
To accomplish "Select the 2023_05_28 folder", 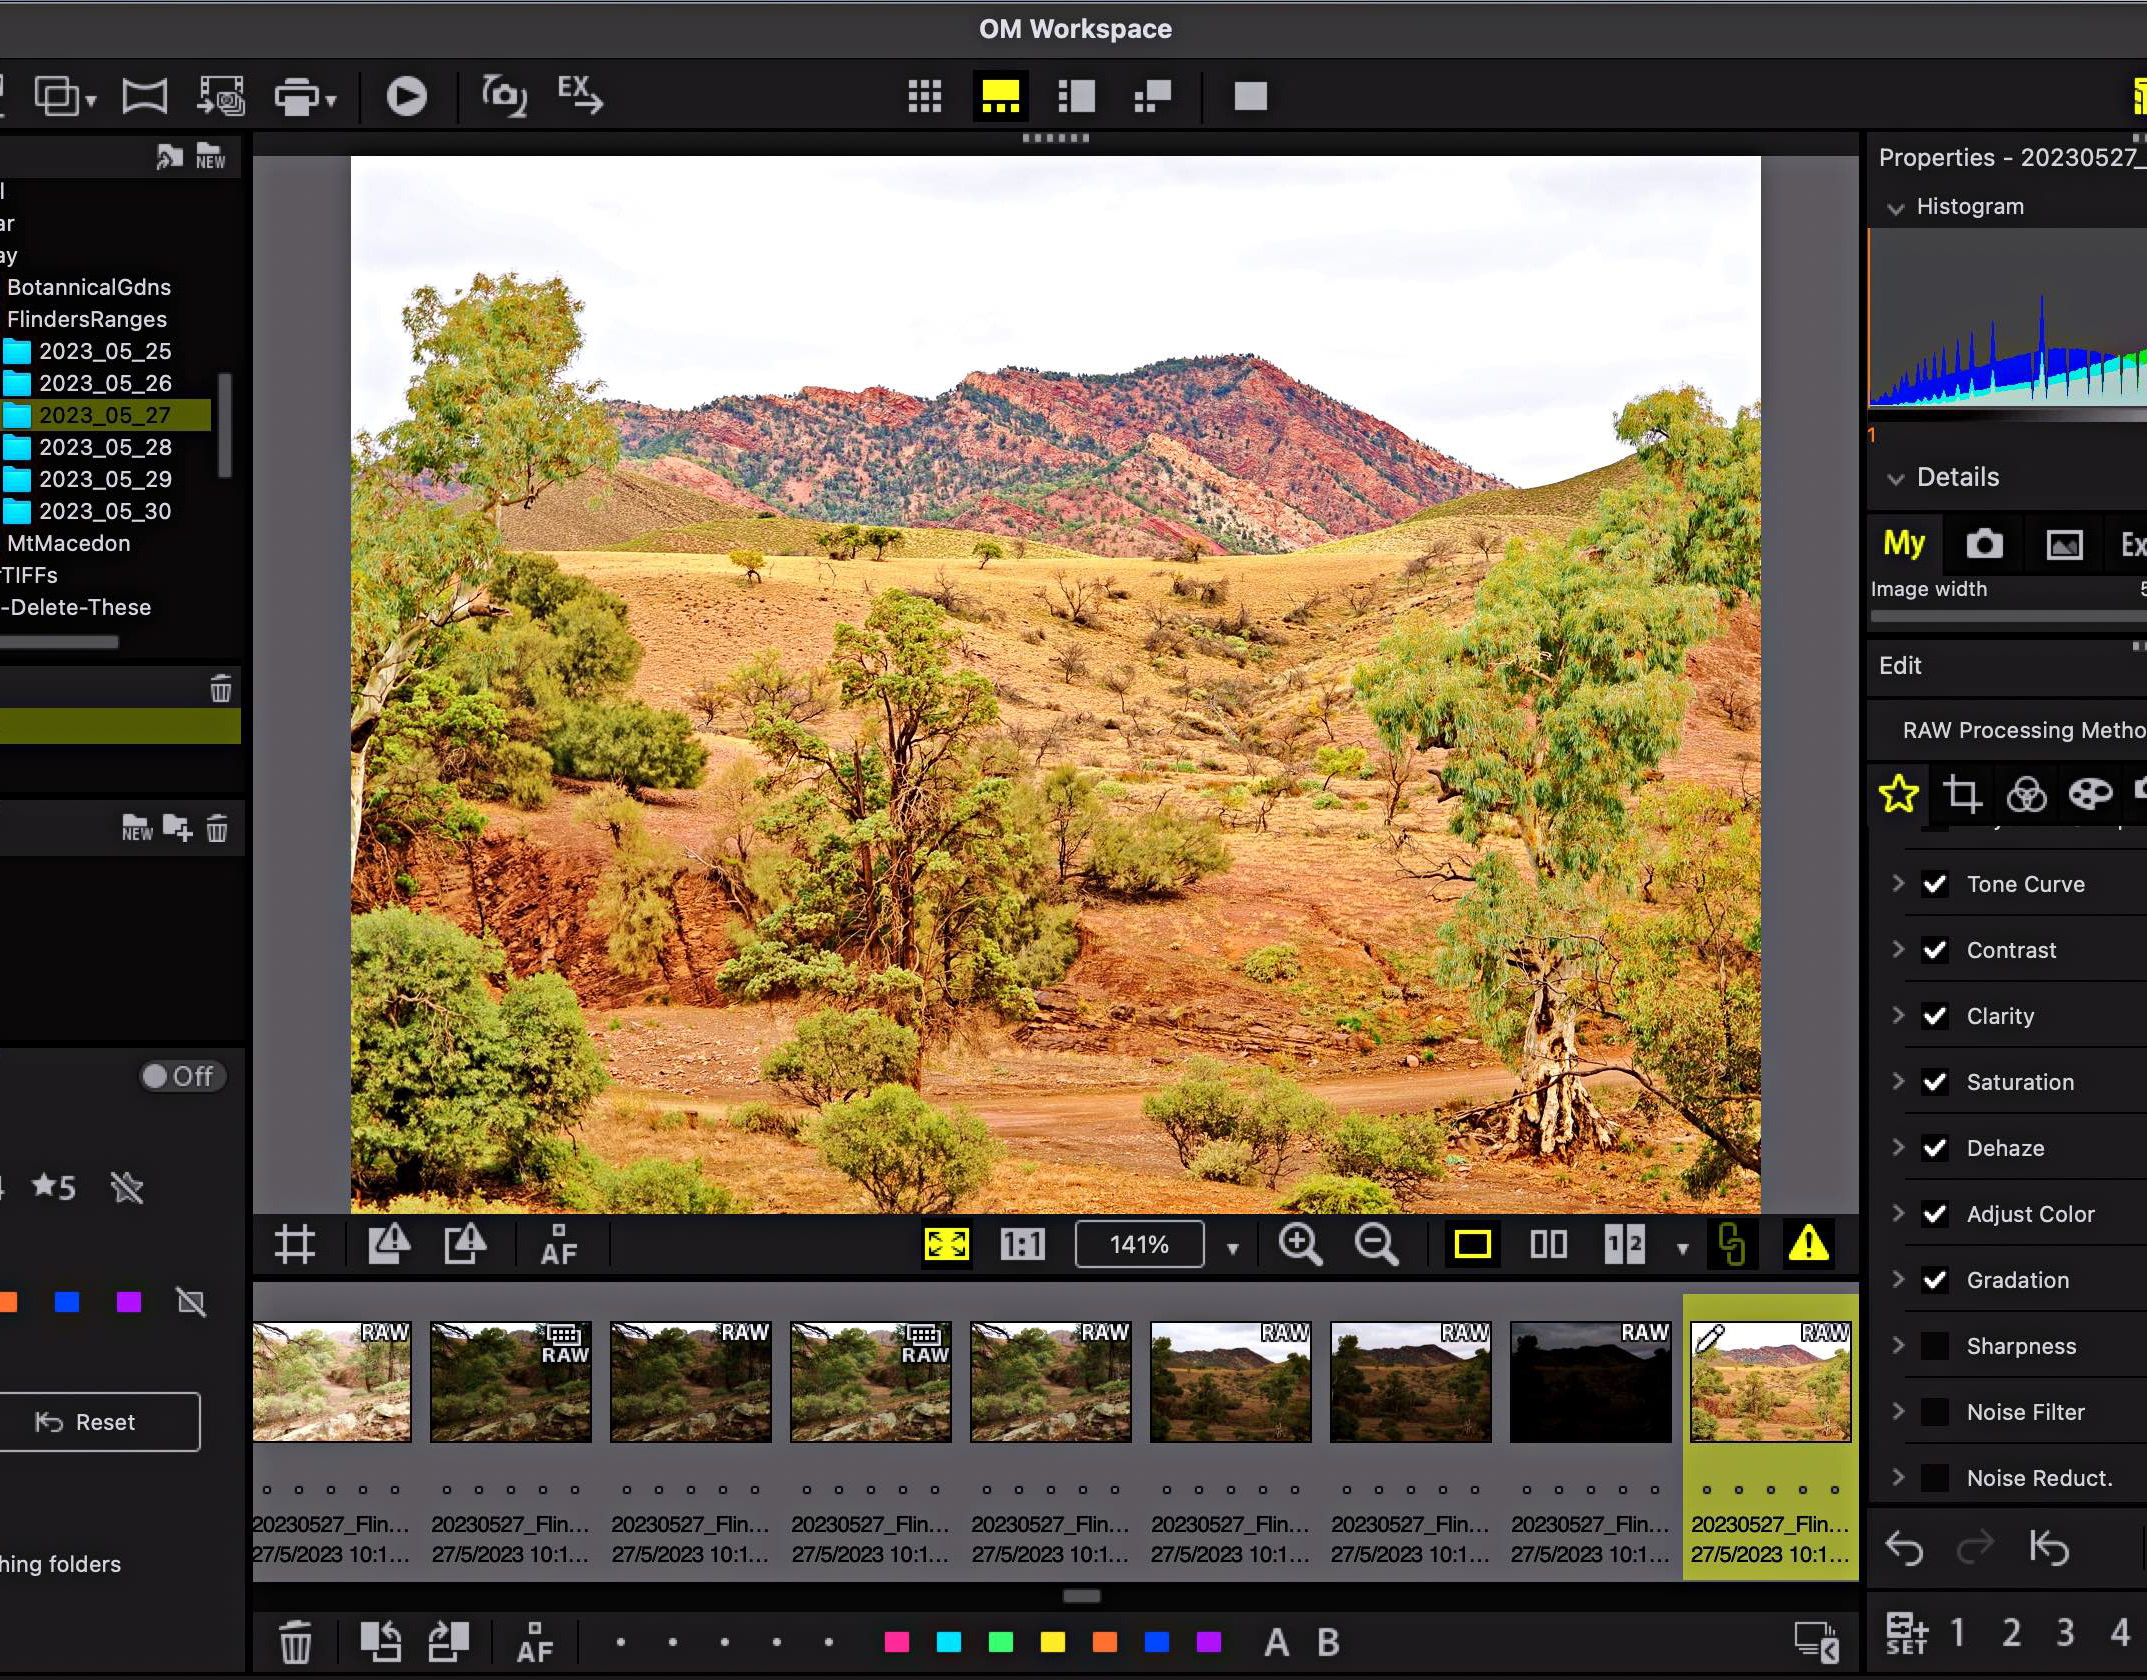I will coord(105,447).
